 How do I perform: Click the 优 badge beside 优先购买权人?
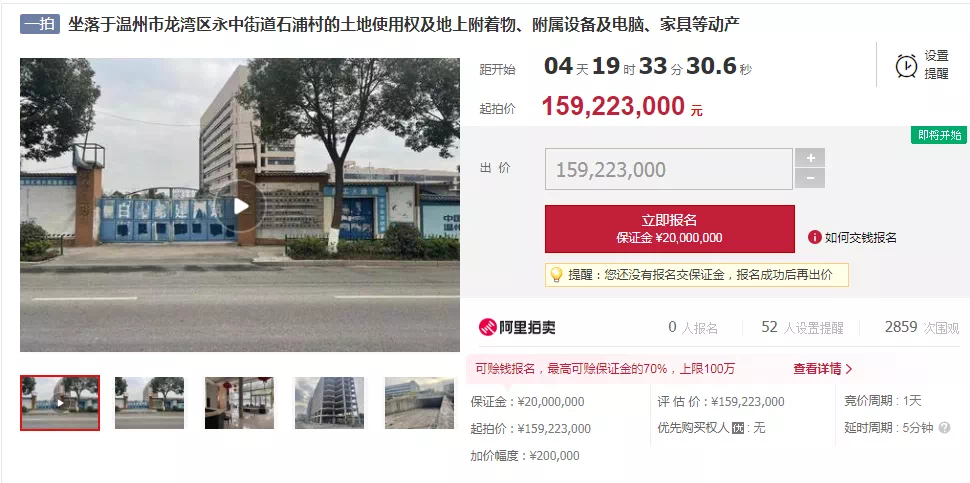coord(737,428)
